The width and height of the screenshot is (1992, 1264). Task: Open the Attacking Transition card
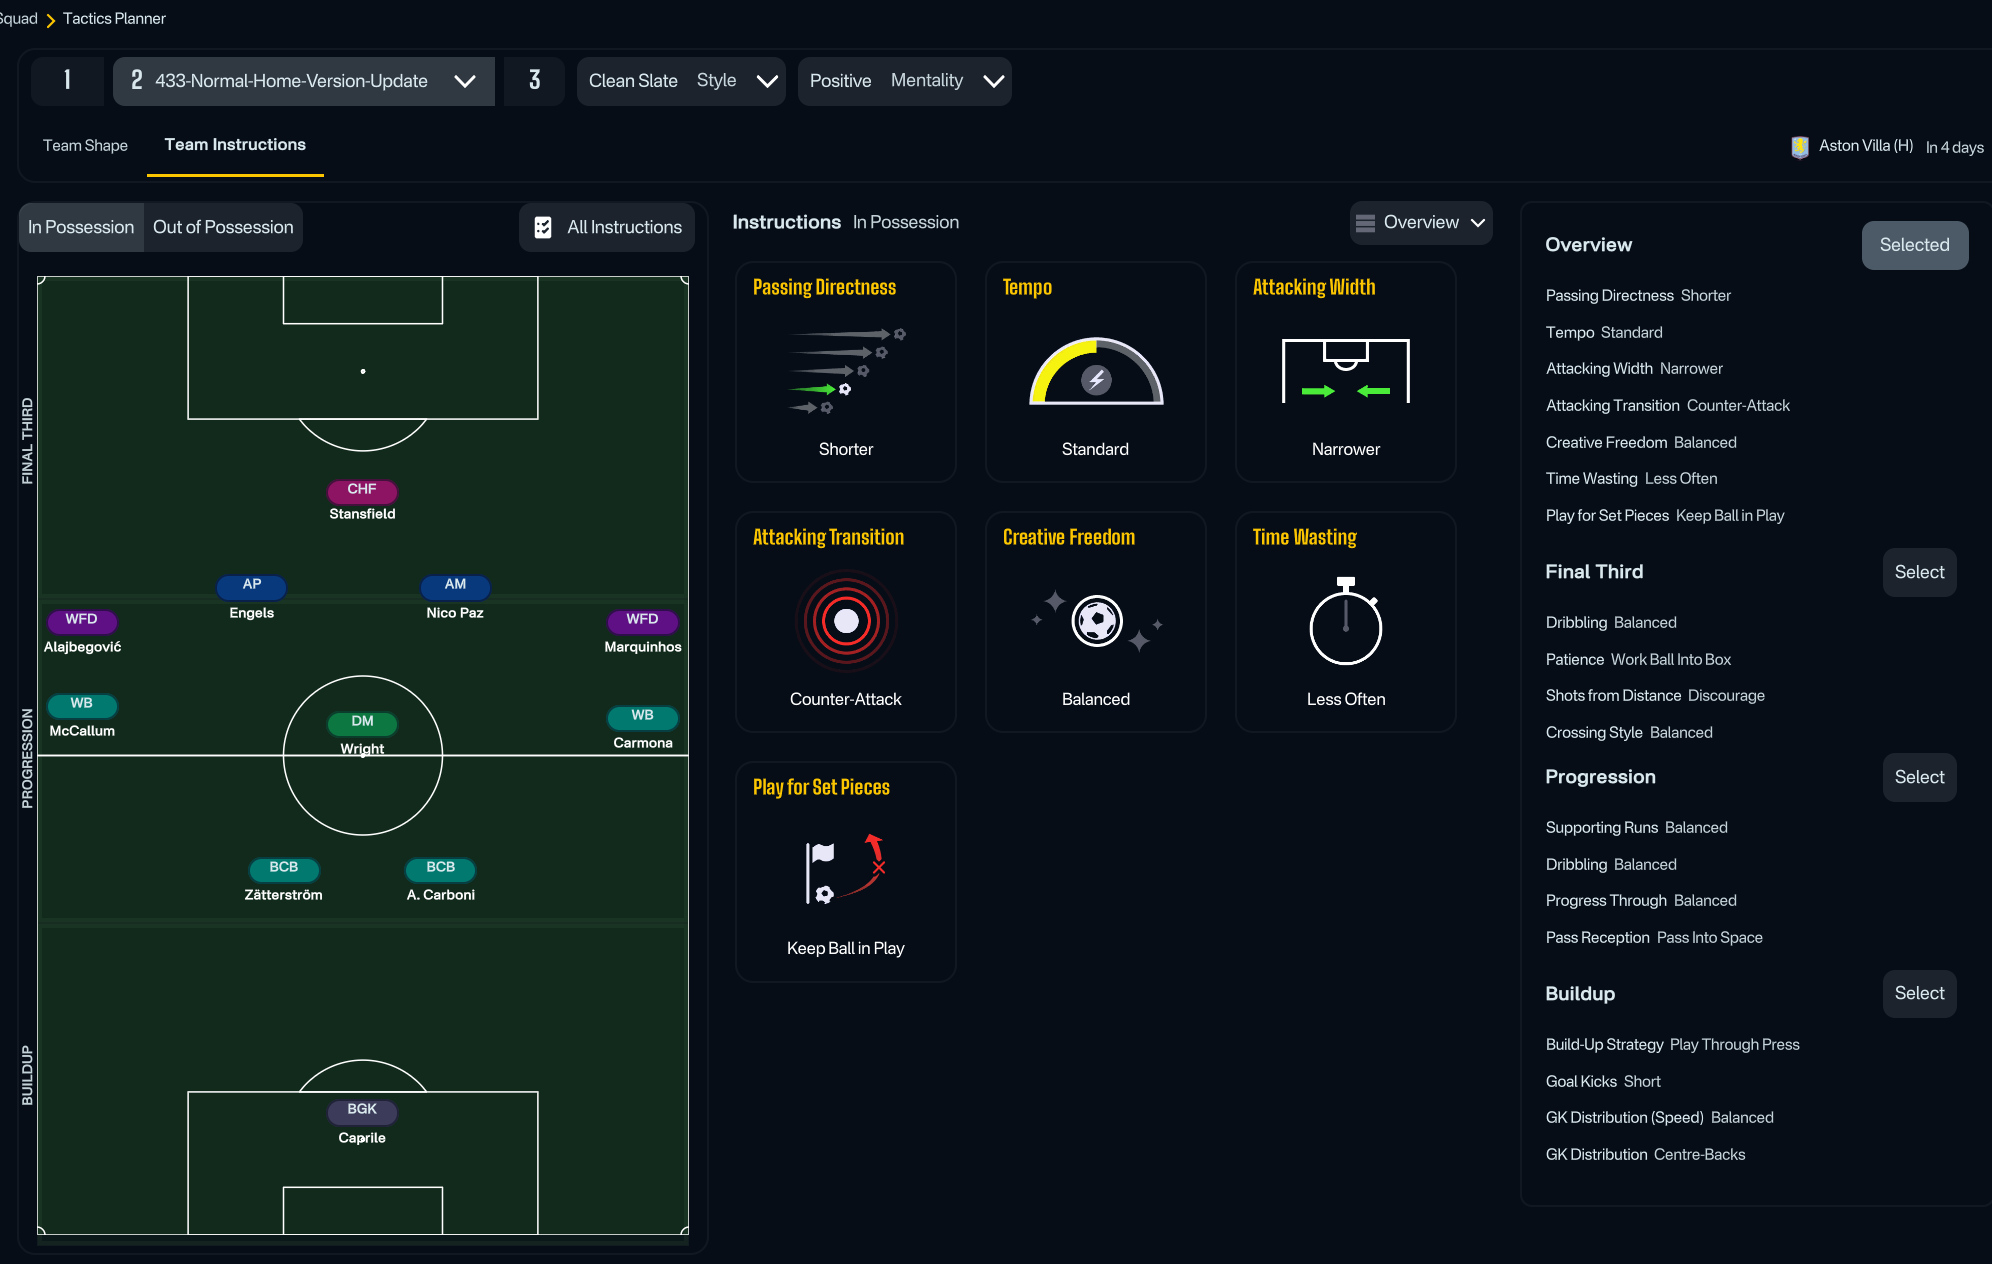coord(846,622)
